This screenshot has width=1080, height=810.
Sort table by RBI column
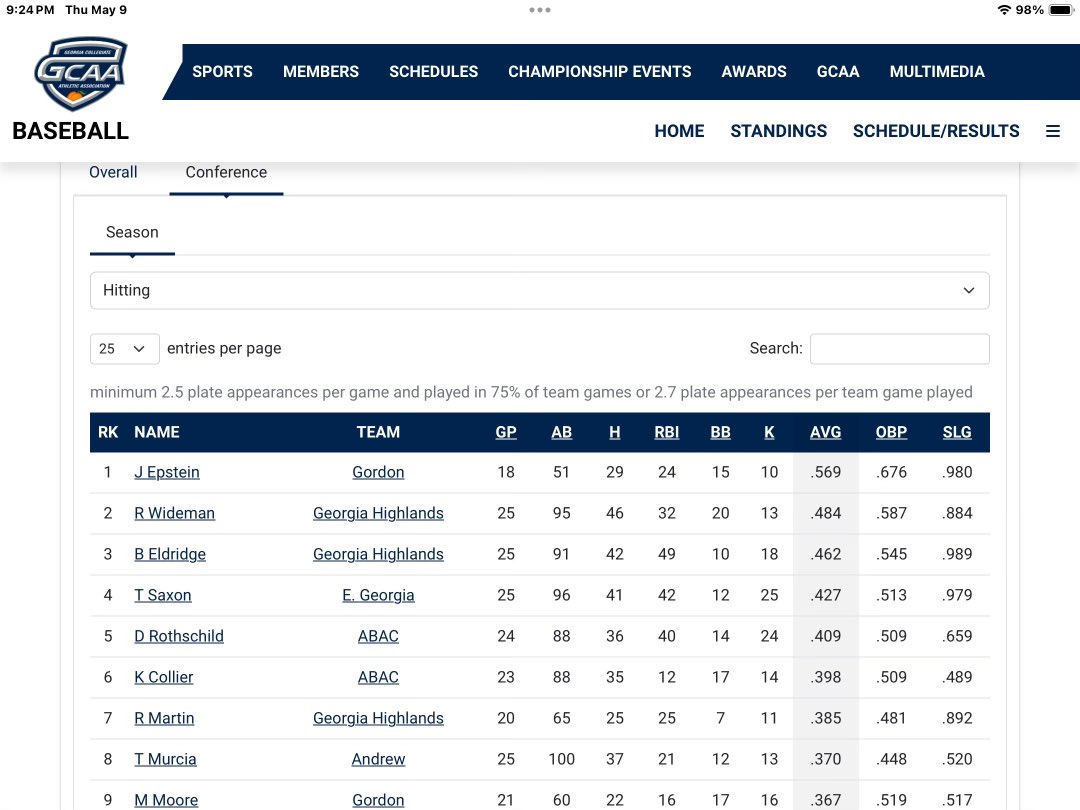(x=667, y=432)
